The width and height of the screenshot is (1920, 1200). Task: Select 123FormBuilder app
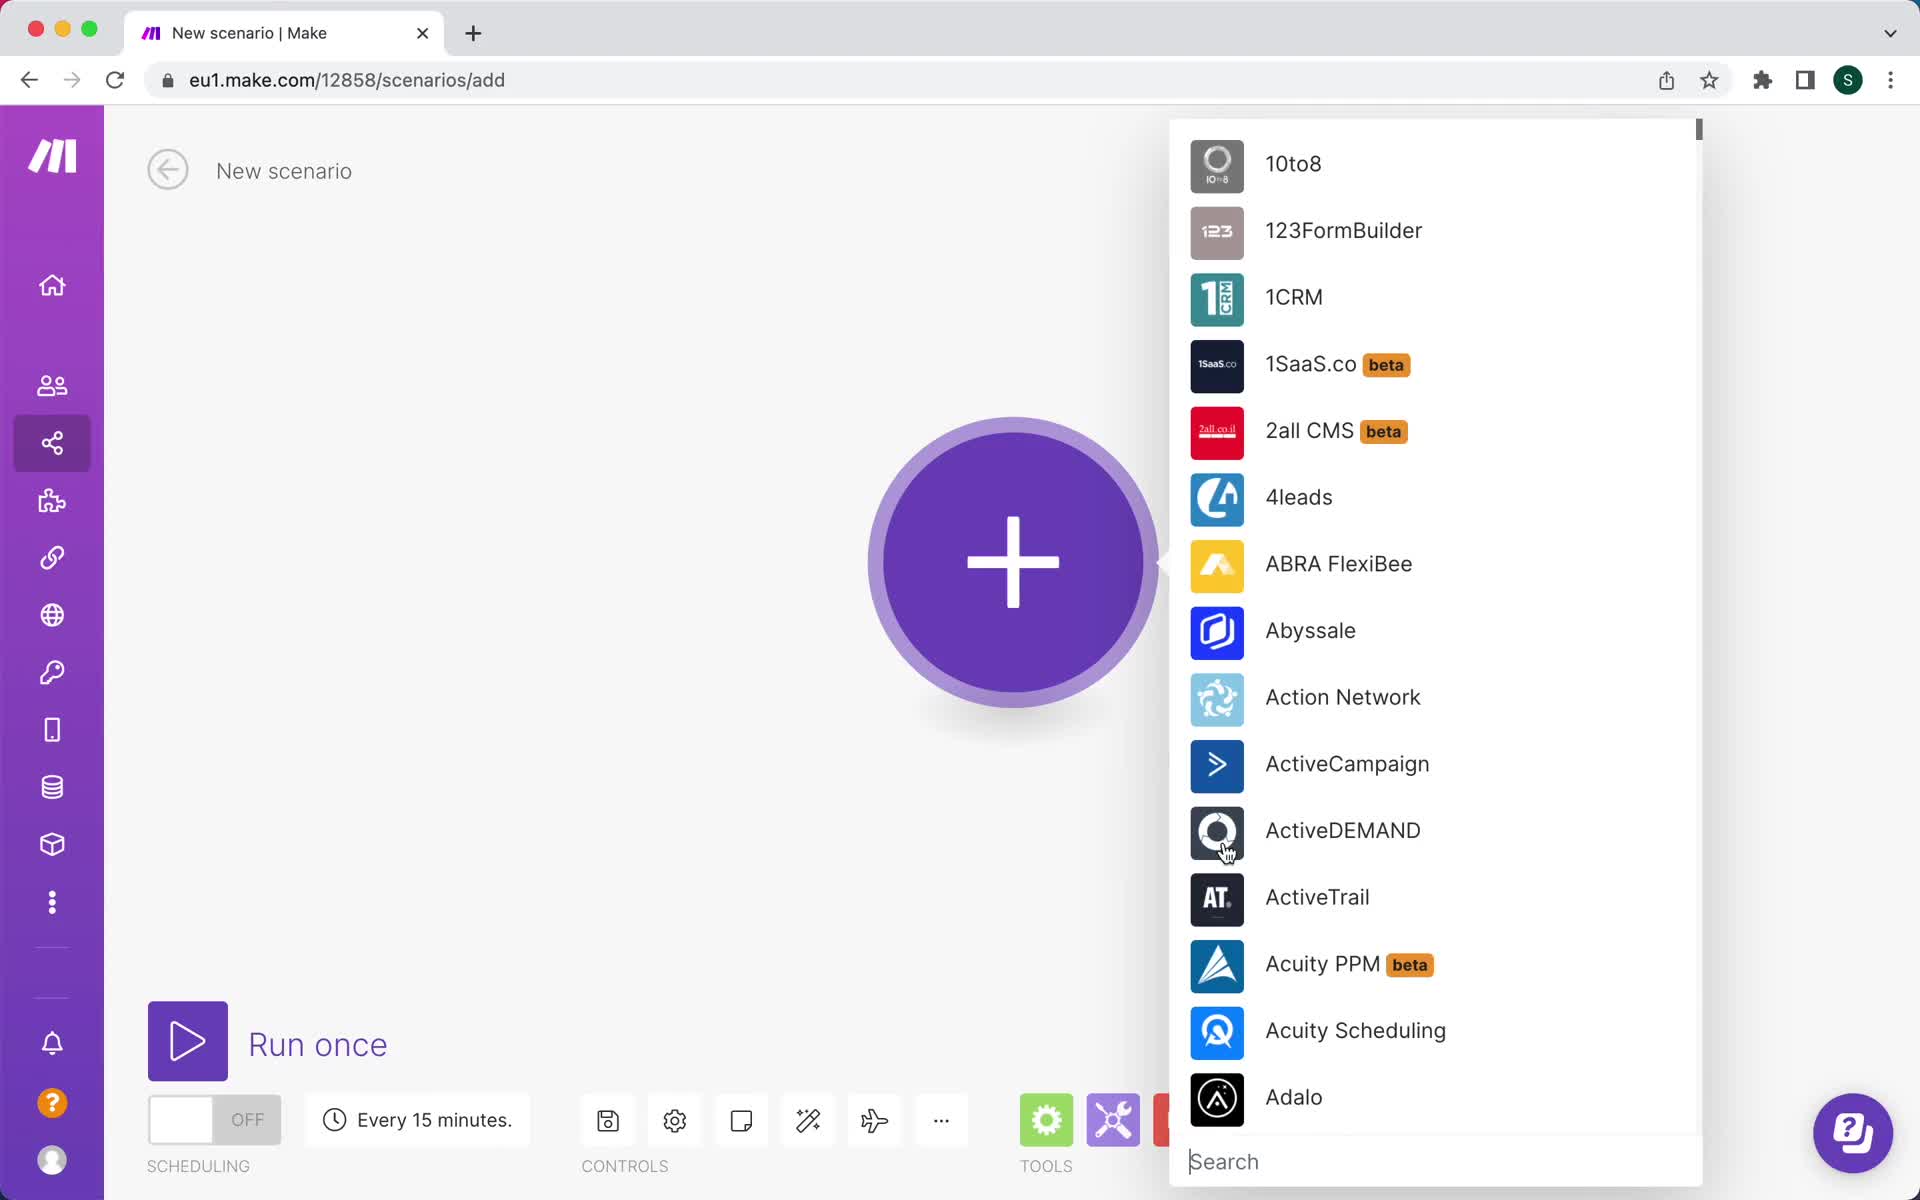pyautogui.click(x=1435, y=232)
